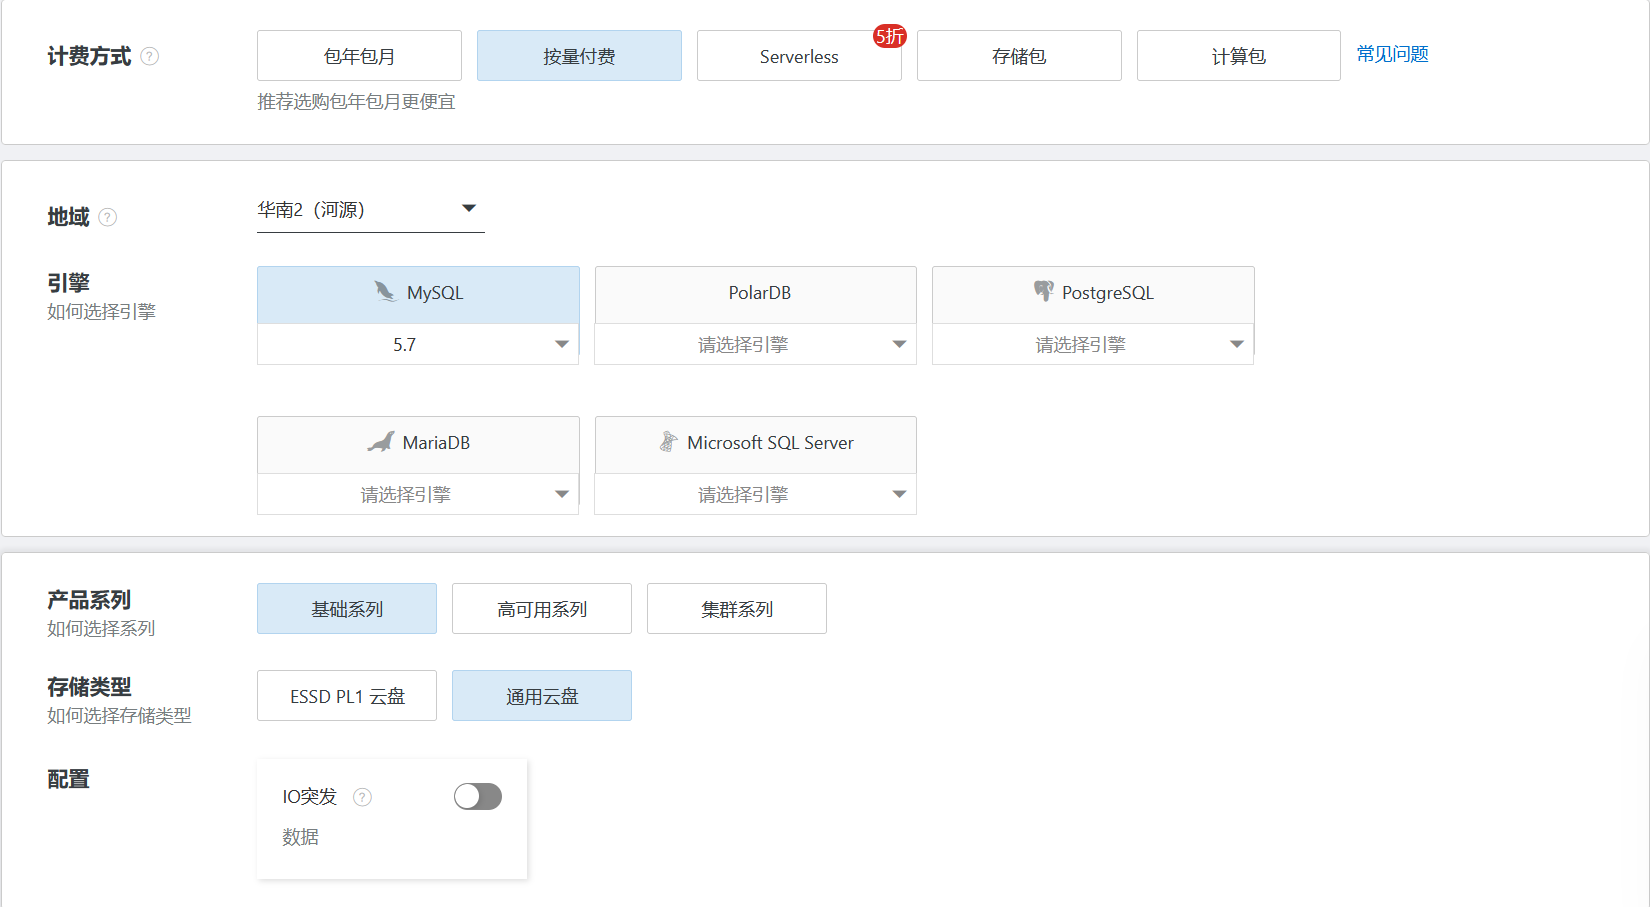The width and height of the screenshot is (1650, 907).
Task: Open SQL Server 请选择引擎 dropdown
Action: 756,494
